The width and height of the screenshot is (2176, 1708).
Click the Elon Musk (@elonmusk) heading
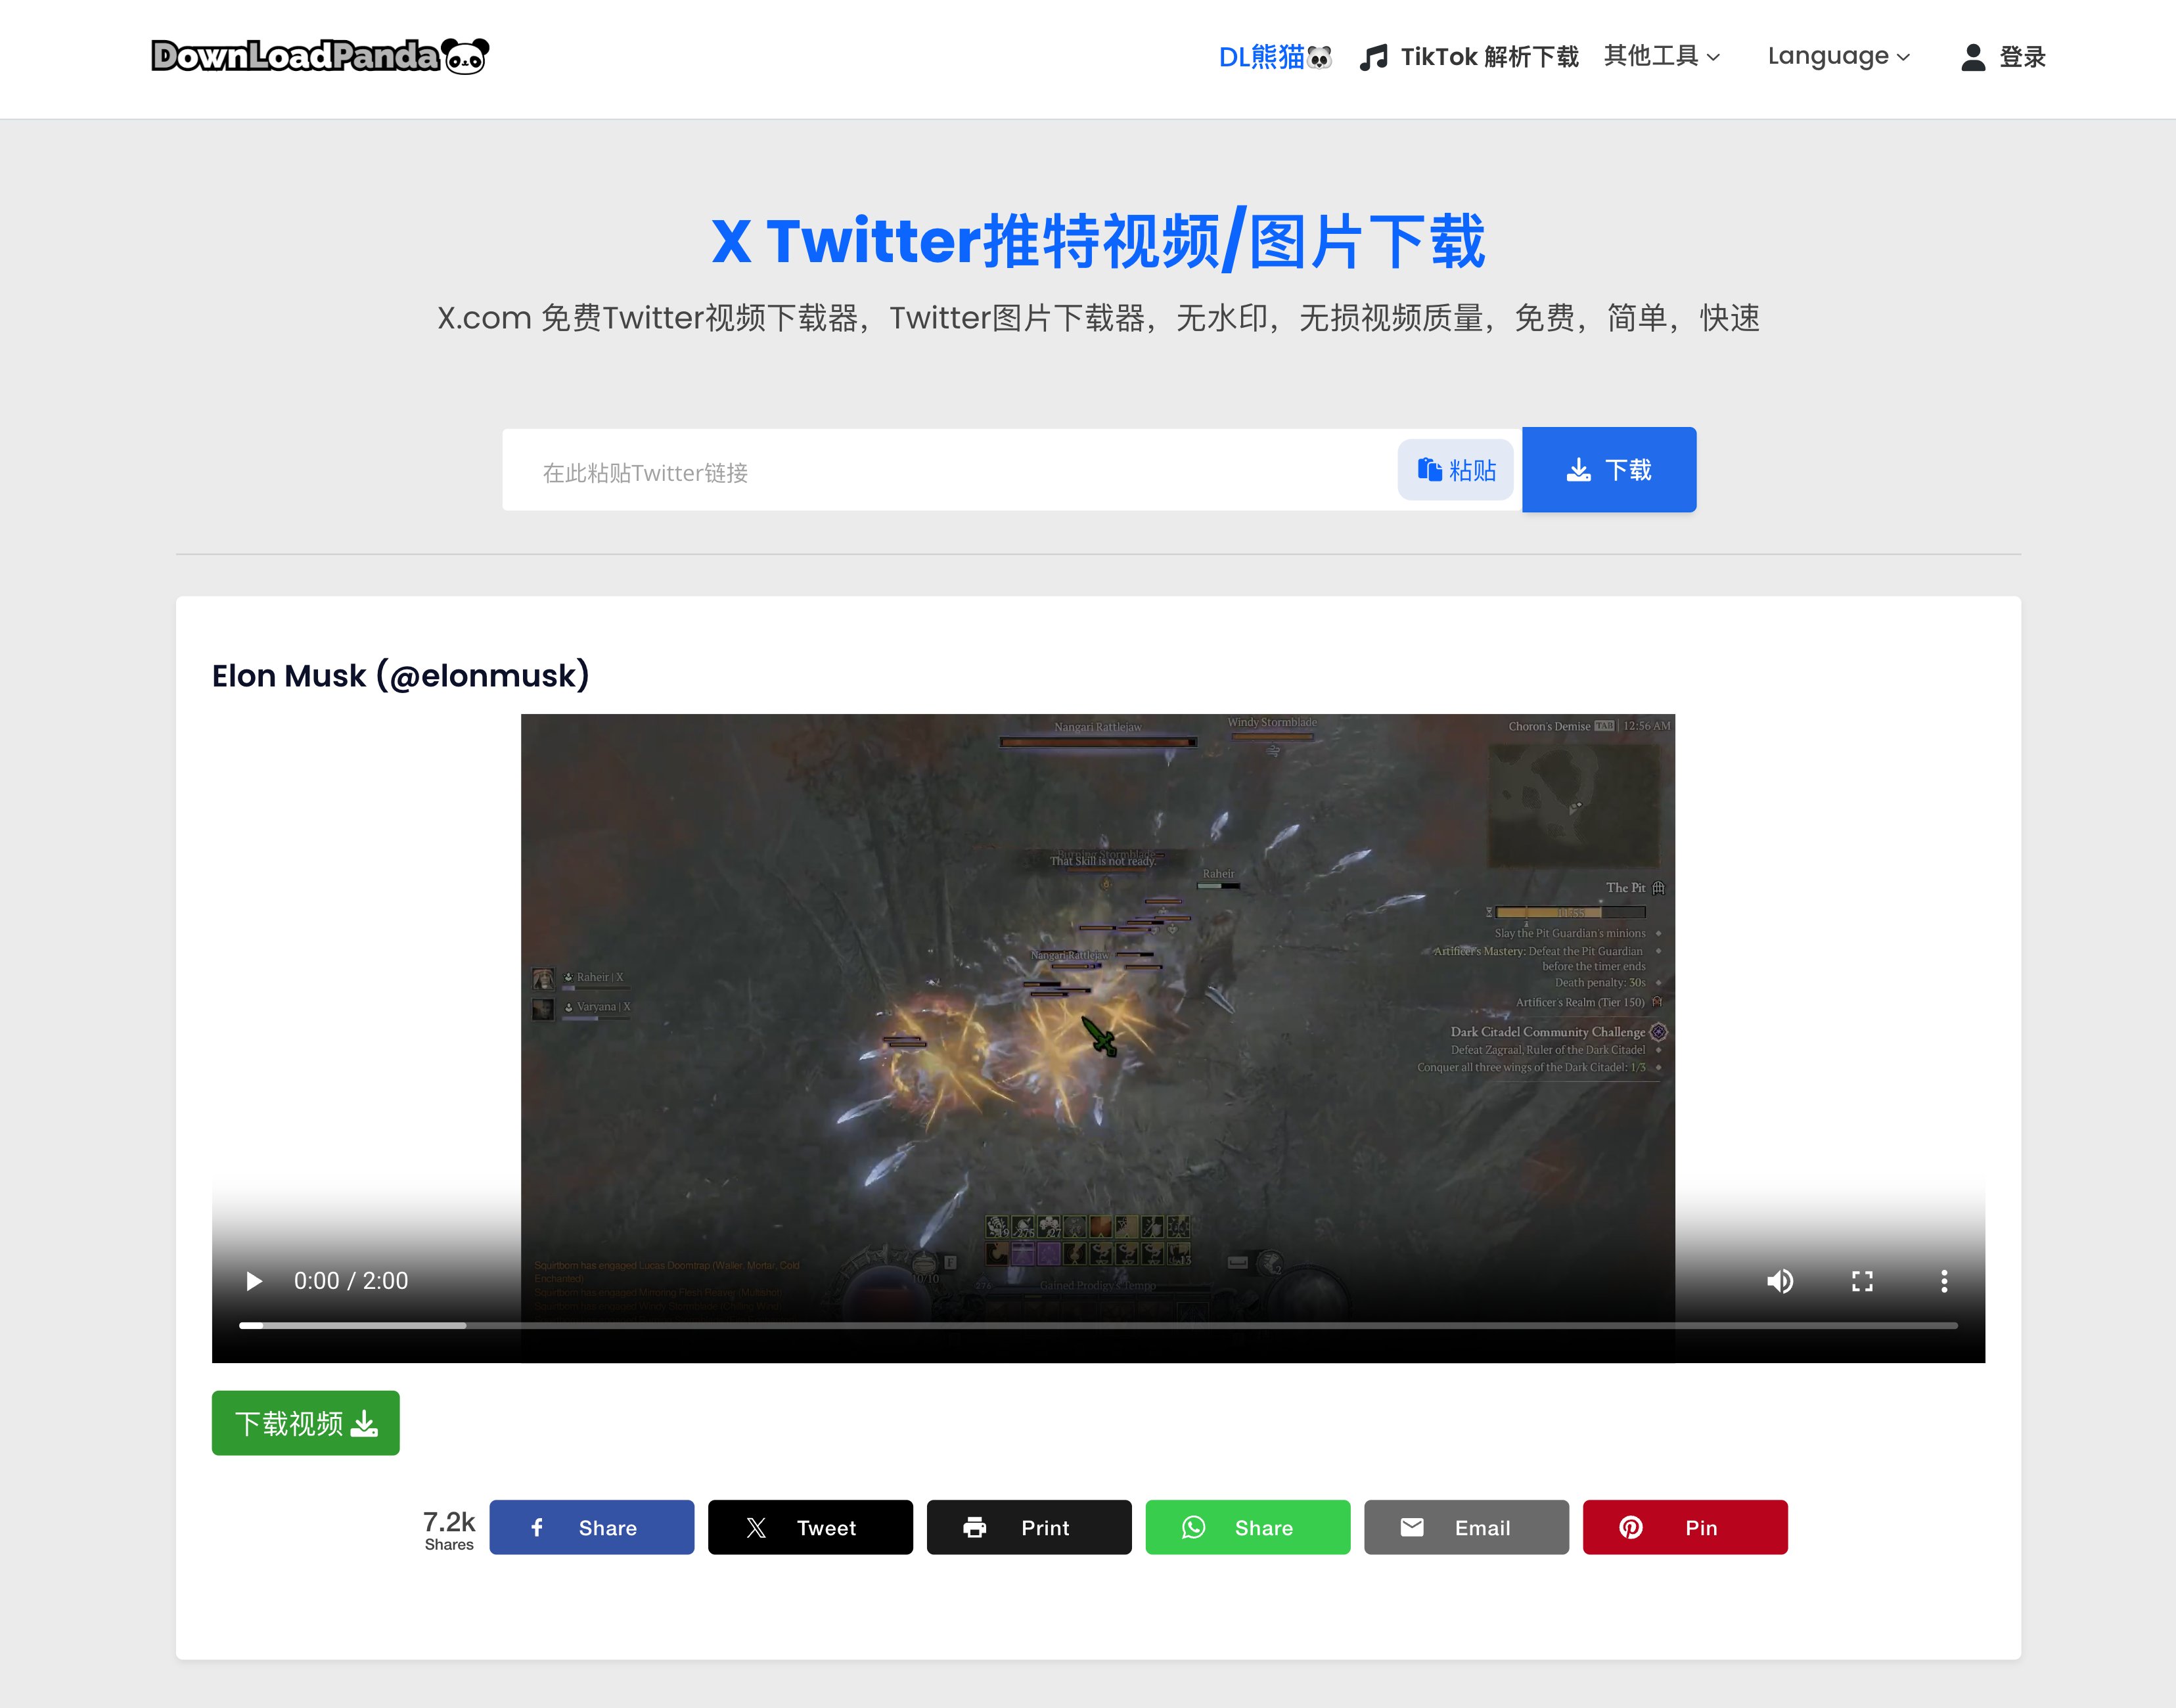[401, 676]
